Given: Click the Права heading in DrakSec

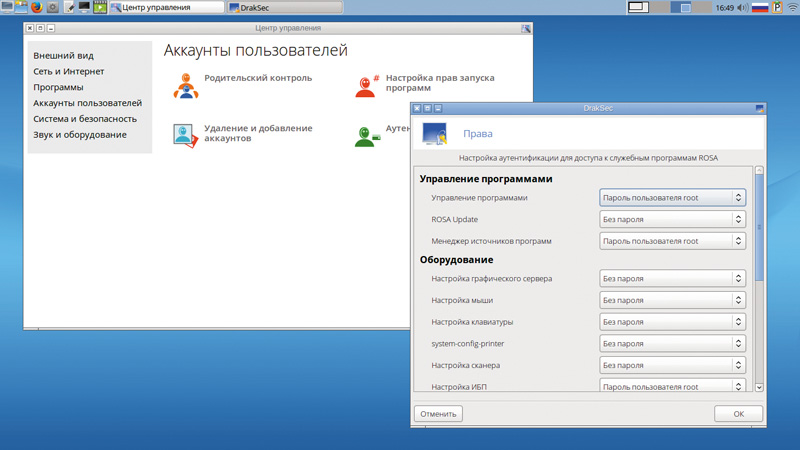Looking at the screenshot, I should pyautogui.click(x=478, y=134).
